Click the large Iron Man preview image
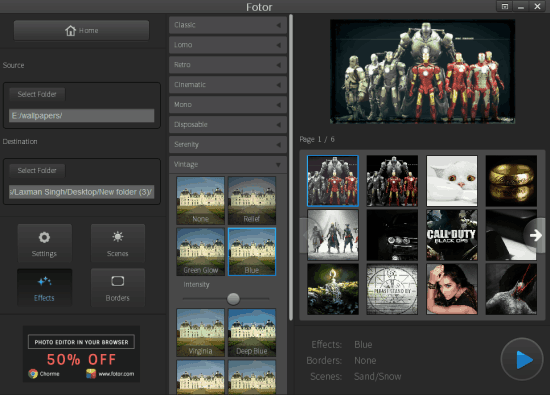The image size is (550, 395). (422, 72)
